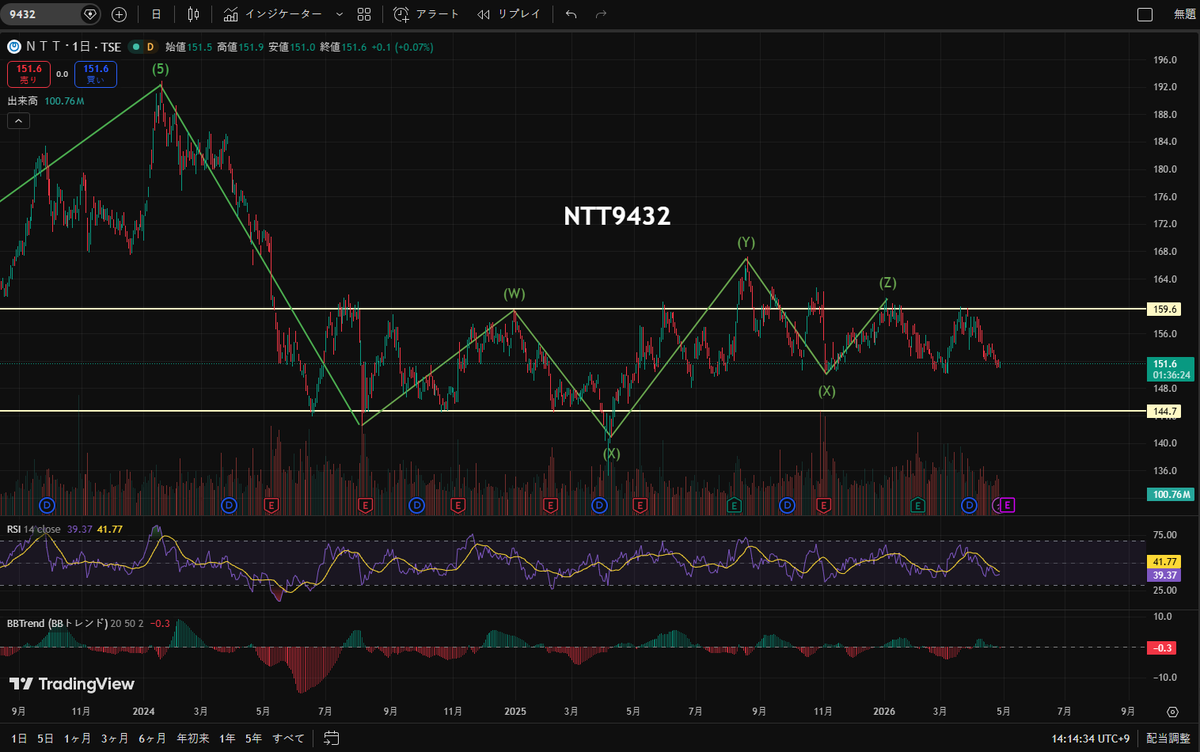
Task: Set range to 6ヶ月
Action: [x=153, y=738]
